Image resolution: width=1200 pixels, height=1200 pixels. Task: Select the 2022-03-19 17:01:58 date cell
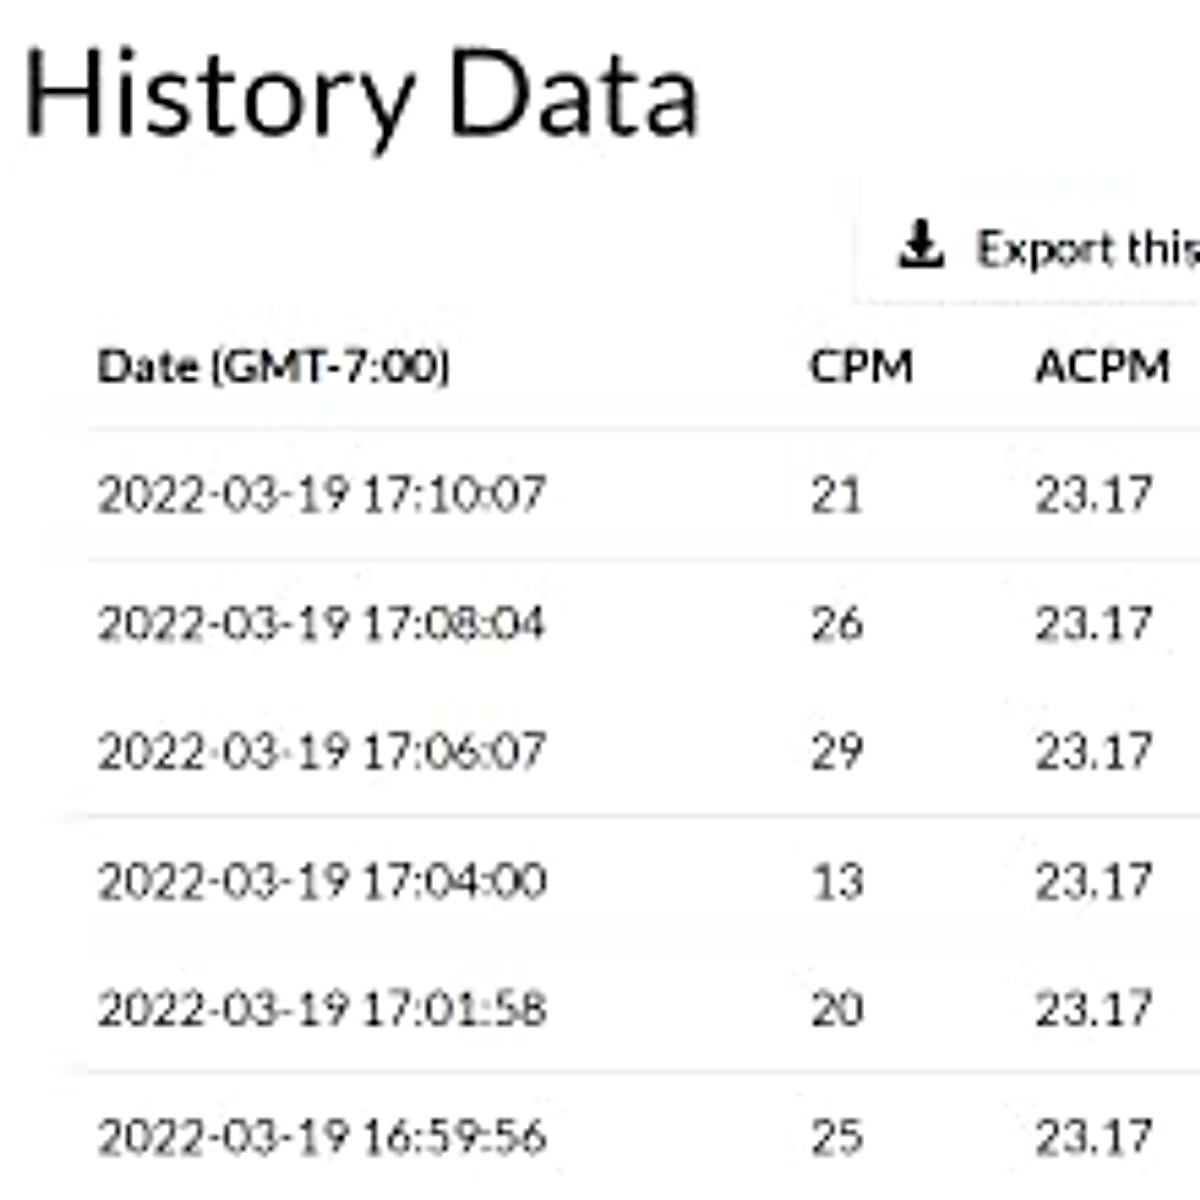coord(321,1008)
